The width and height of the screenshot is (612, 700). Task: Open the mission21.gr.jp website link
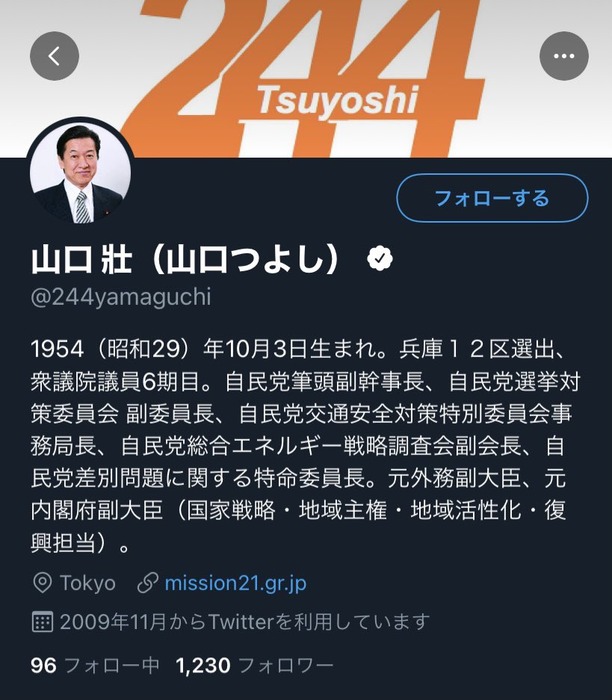236,583
